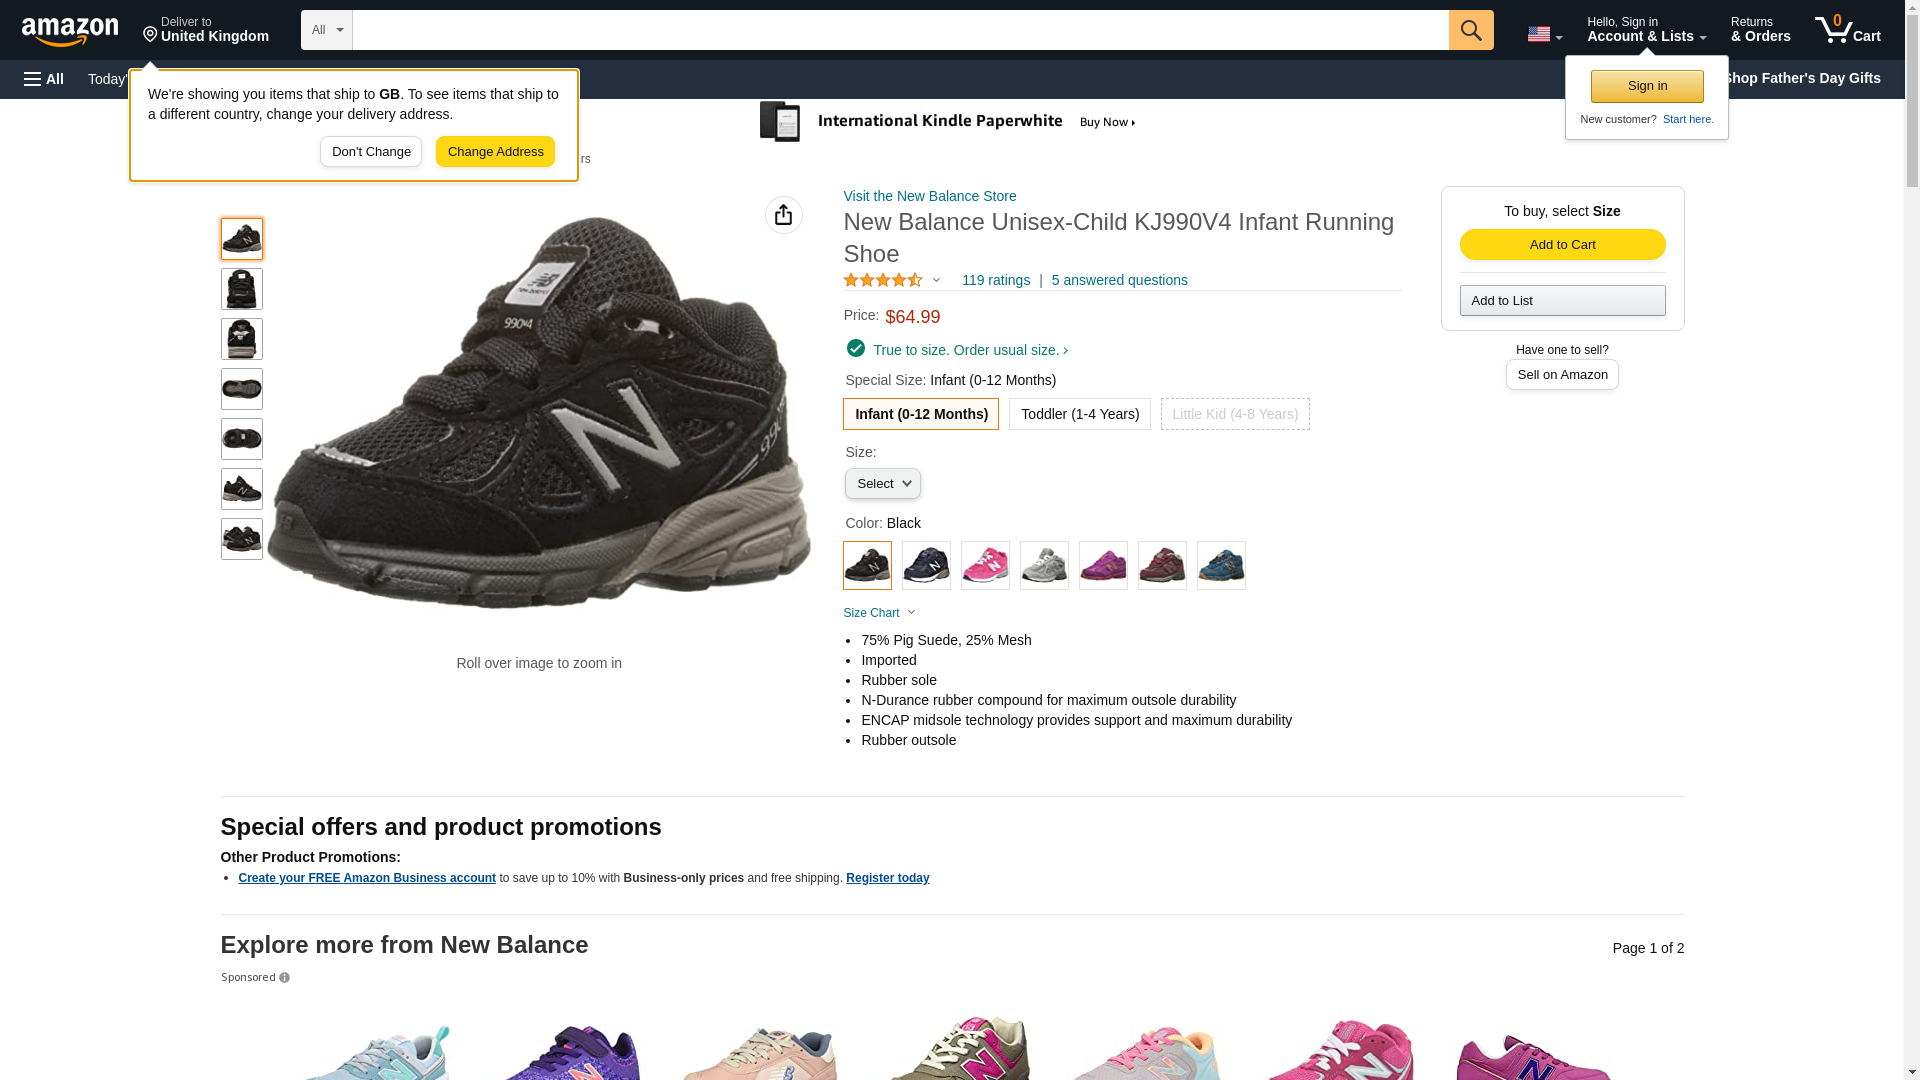1920x1080 pixels.
Task: Open the Account & Lists menu
Action: (1646, 30)
